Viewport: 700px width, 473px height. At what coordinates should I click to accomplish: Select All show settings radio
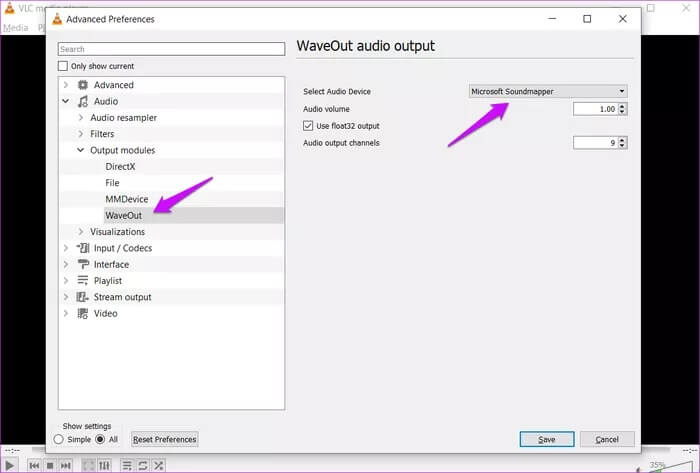(100, 440)
